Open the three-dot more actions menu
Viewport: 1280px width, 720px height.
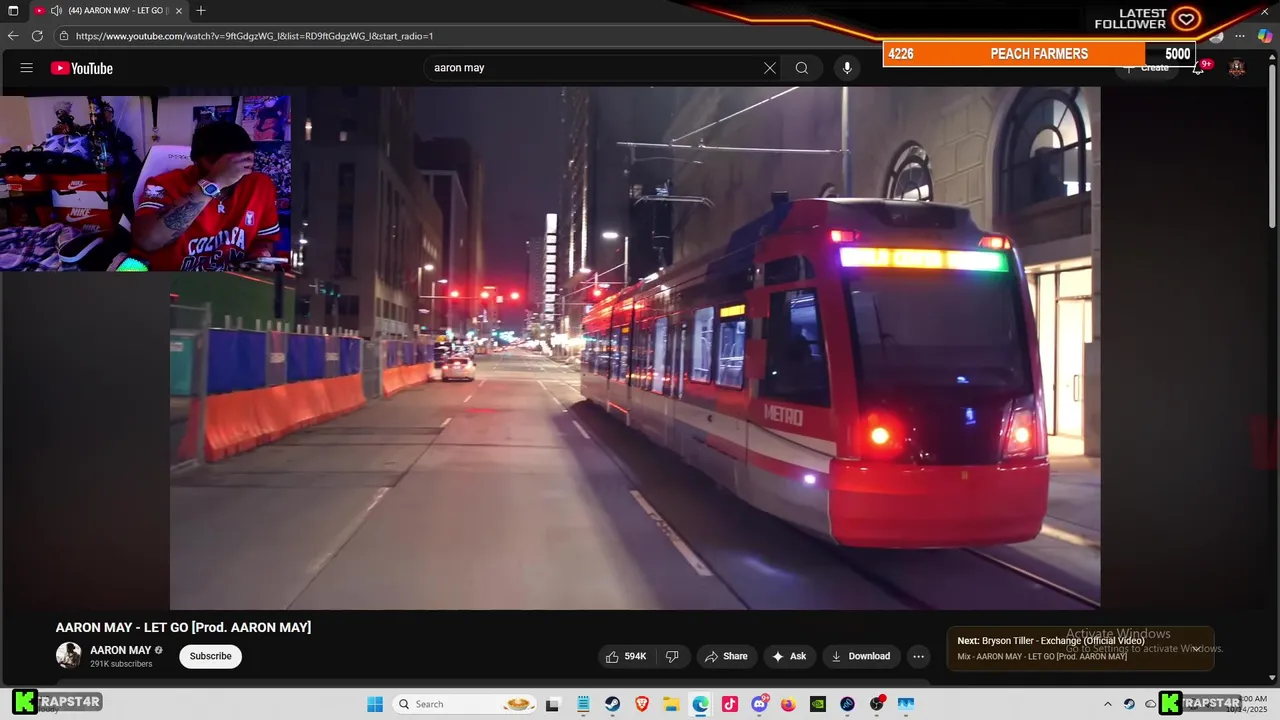pos(918,656)
